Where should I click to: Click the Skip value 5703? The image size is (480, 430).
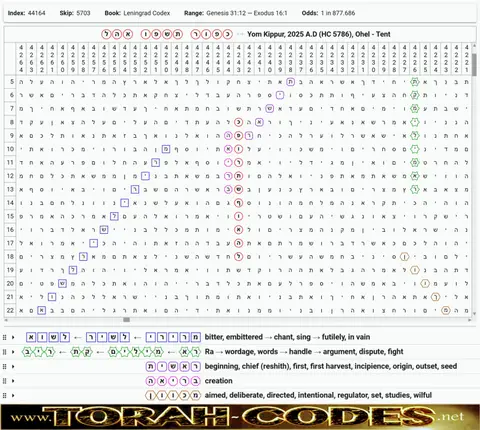[x=83, y=13]
